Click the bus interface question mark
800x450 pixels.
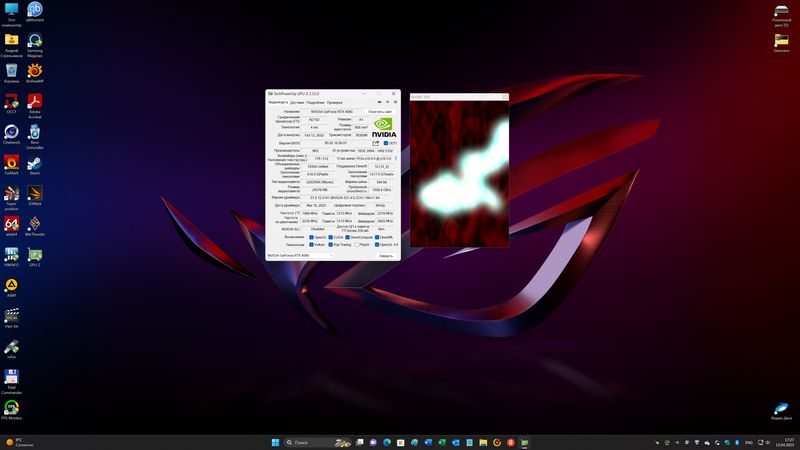[396, 159]
